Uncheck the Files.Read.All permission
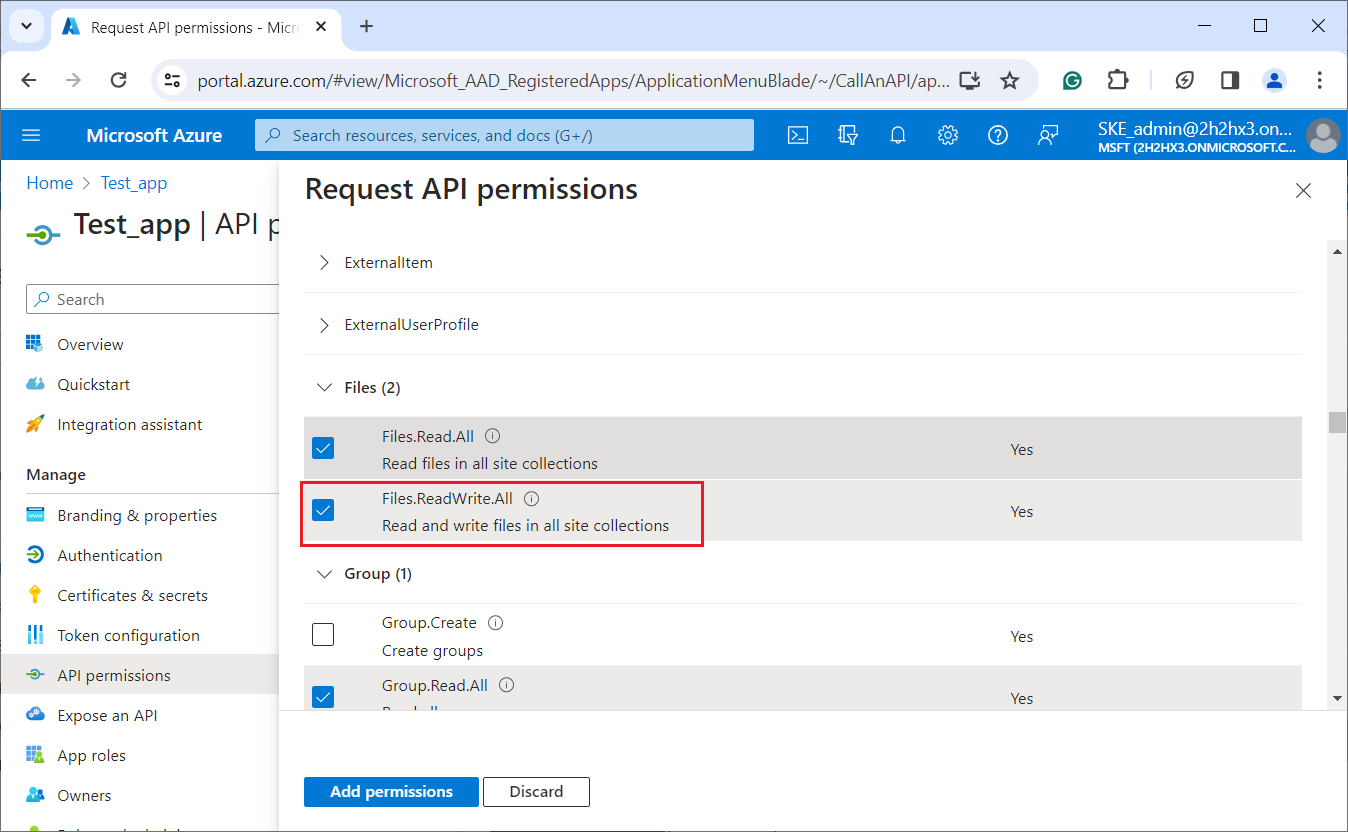 point(323,448)
